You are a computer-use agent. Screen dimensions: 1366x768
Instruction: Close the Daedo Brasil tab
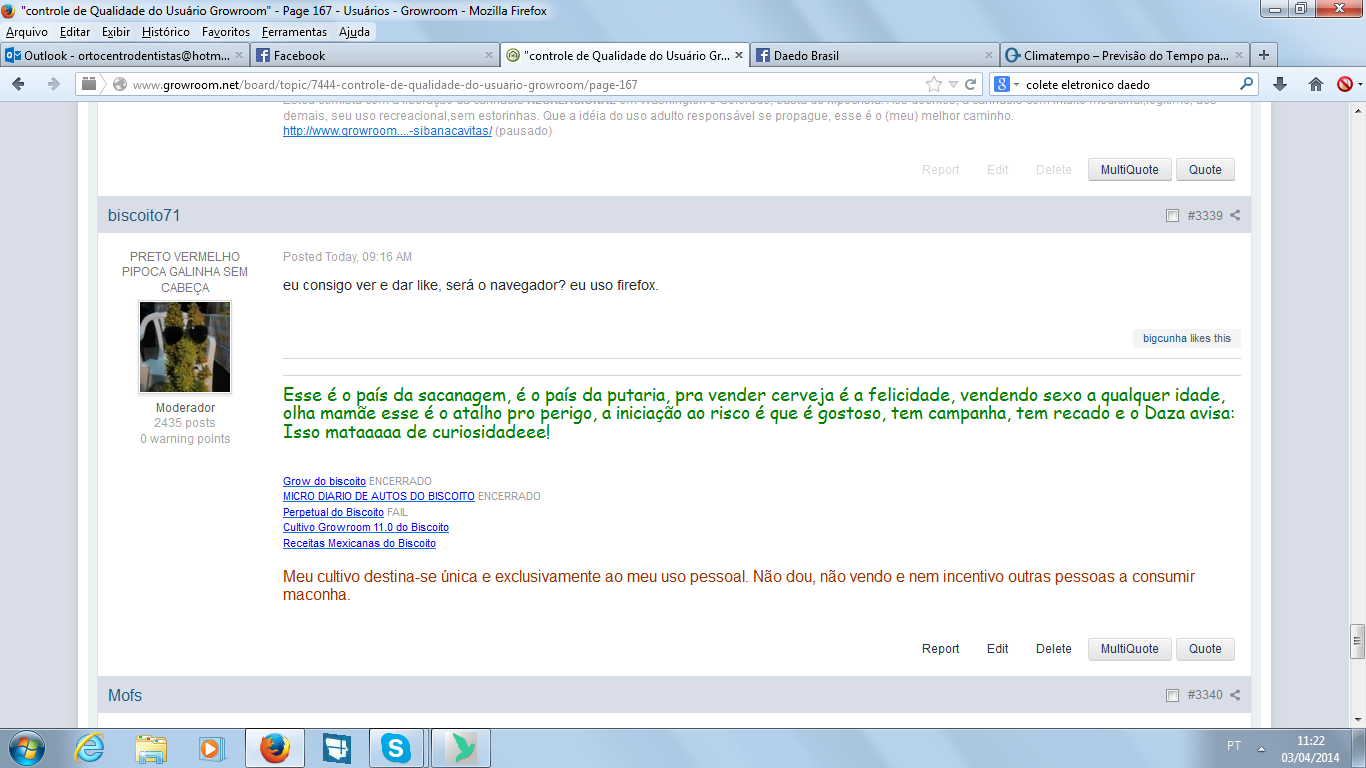pyautogui.click(x=988, y=56)
